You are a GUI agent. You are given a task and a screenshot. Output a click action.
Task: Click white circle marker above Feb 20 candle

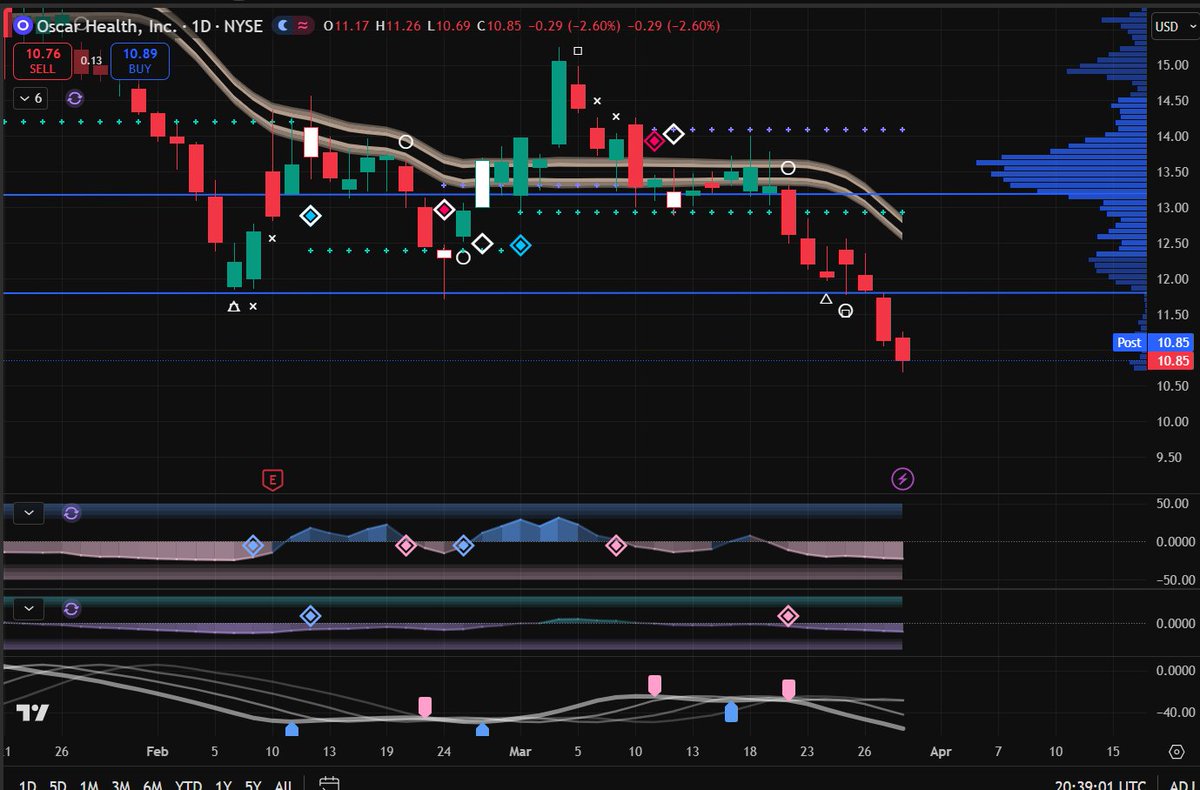405,142
